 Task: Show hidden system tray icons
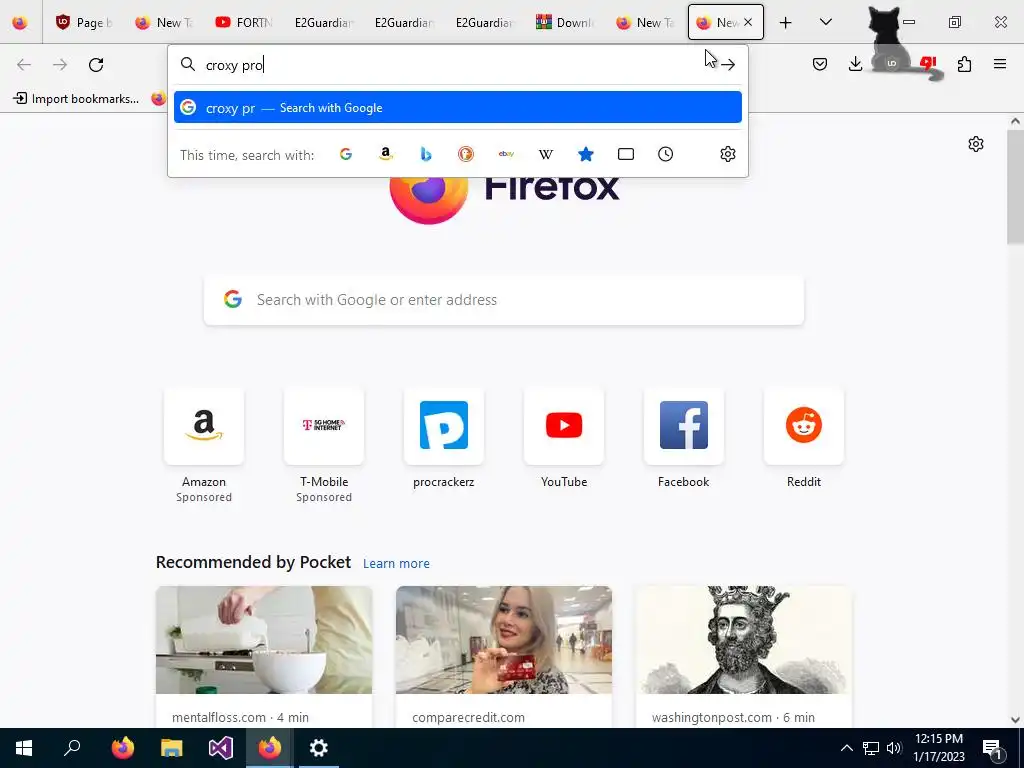click(846, 748)
